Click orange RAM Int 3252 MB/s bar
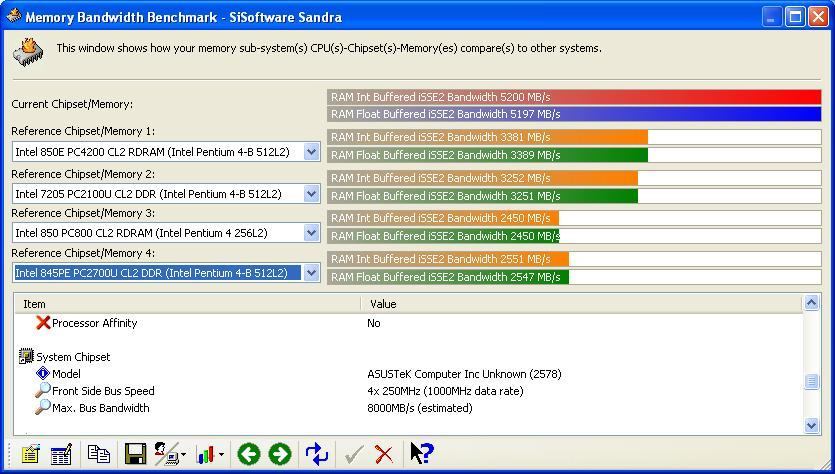This screenshot has width=835, height=474. point(482,178)
